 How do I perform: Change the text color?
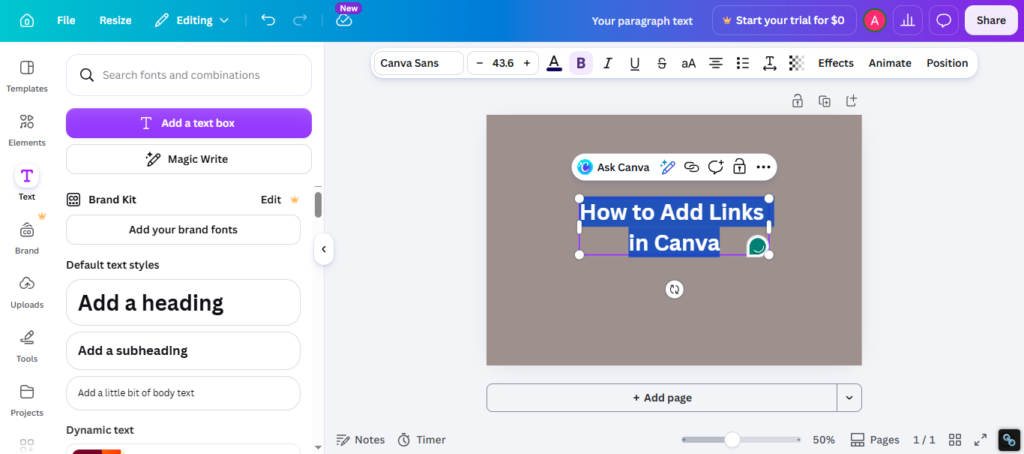pyautogui.click(x=554, y=63)
